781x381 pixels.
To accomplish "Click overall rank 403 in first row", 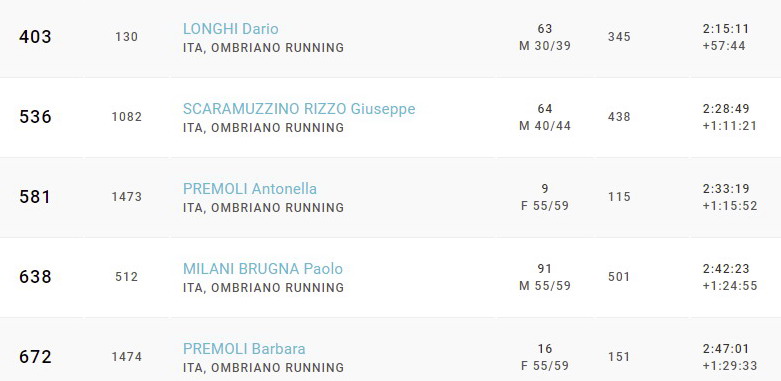I will [35, 37].
